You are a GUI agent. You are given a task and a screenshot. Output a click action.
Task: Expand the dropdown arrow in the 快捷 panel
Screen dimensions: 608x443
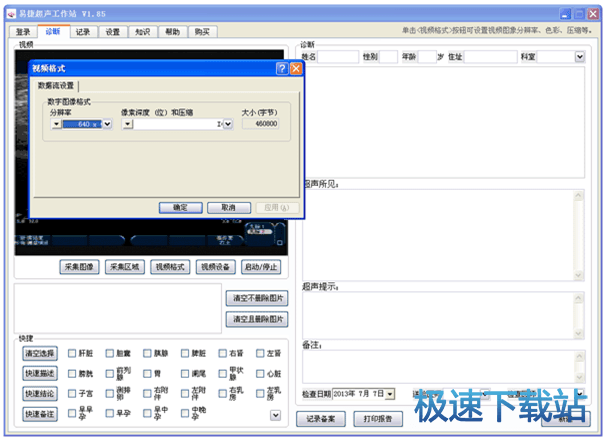click(x=275, y=415)
